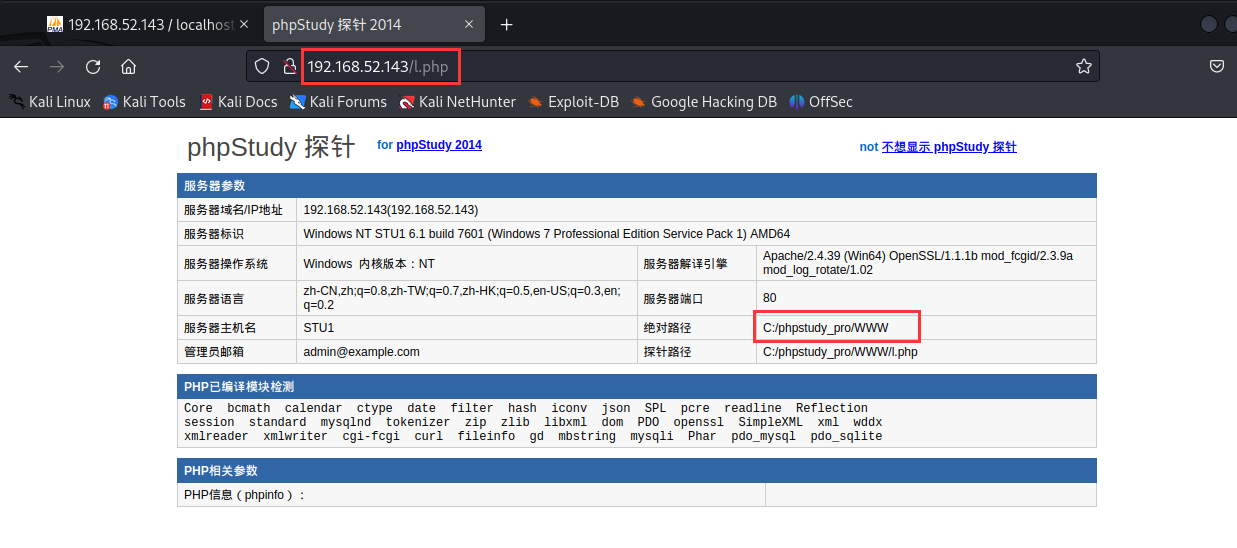Click the absolute path C:/phpstudy_pro/WWW

coord(825,327)
